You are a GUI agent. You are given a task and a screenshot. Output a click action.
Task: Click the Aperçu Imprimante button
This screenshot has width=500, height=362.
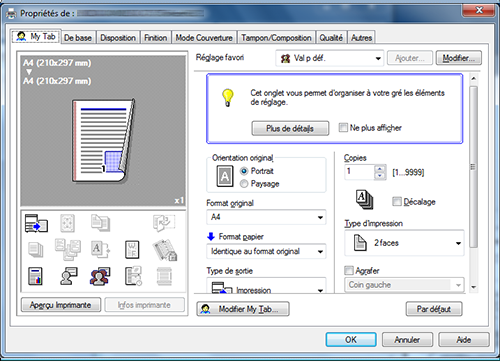coord(61,305)
